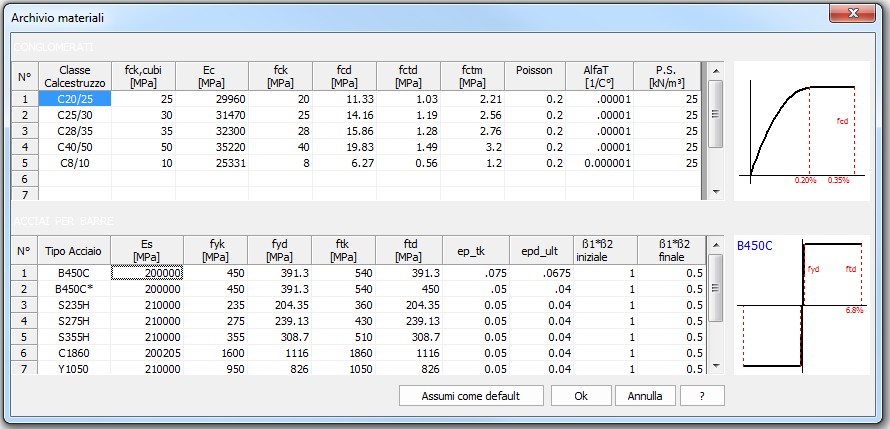Image resolution: width=890 pixels, height=429 pixels.
Task: Select the Y1050 steel type cell
Action: 74,368
